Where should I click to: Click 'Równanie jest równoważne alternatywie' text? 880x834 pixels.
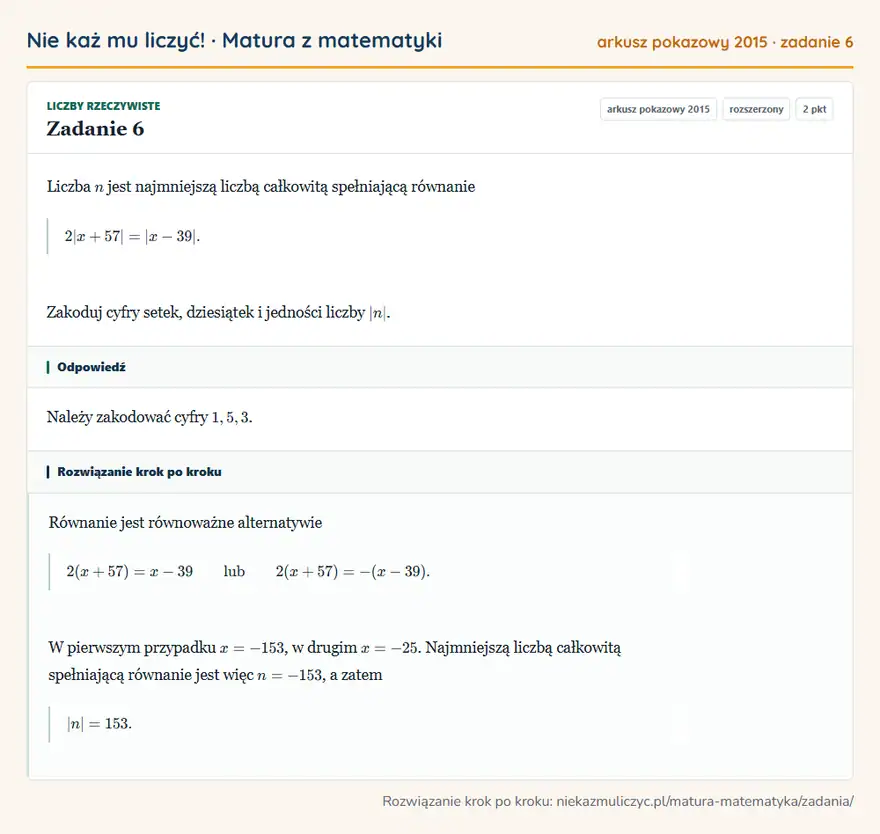[185, 523]
